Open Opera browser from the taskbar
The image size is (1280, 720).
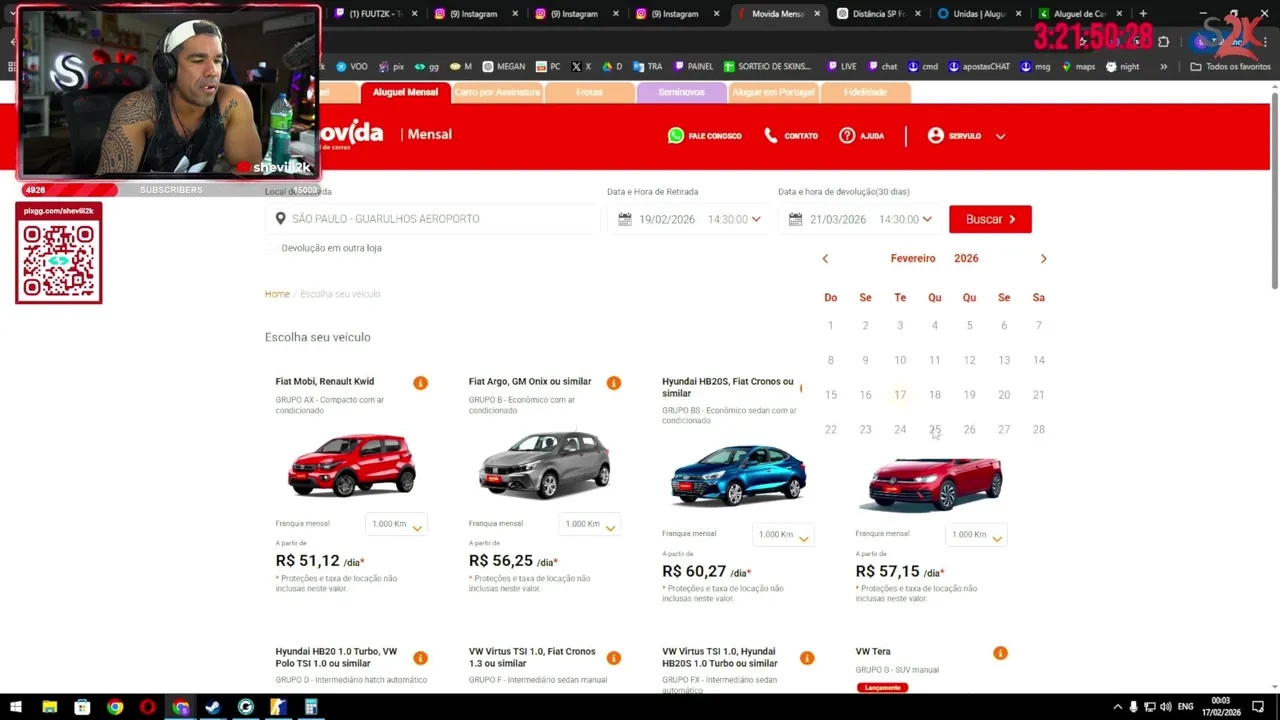148,707
